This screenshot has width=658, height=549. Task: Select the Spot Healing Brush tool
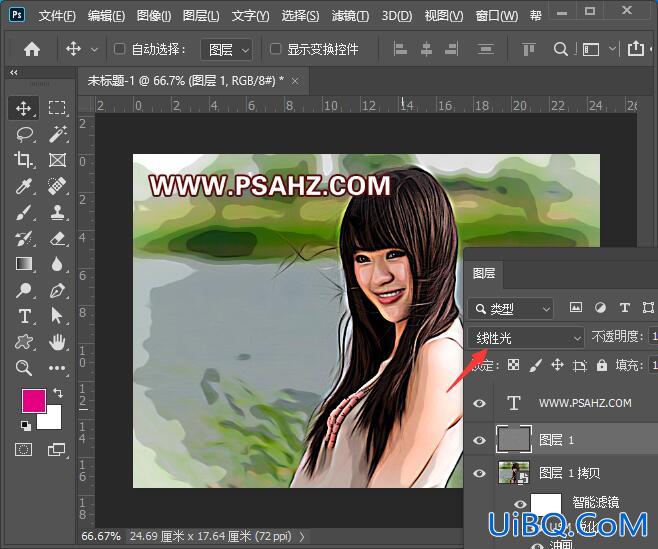click(x=57, y=186)
